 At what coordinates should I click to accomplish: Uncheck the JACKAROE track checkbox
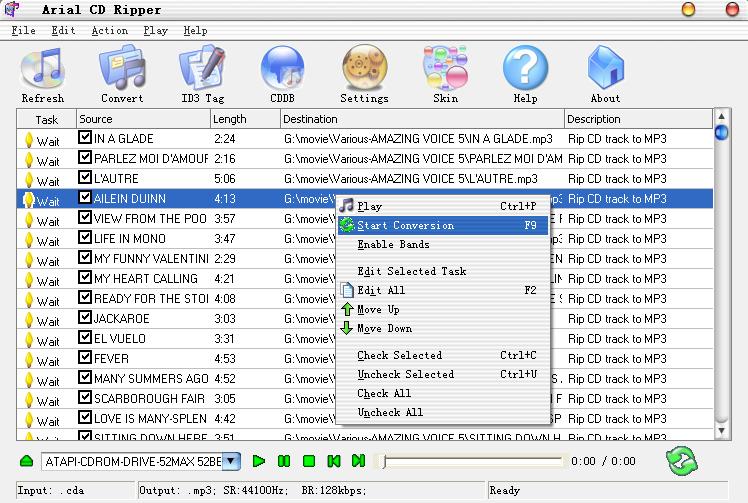click(x=85, y=318)
